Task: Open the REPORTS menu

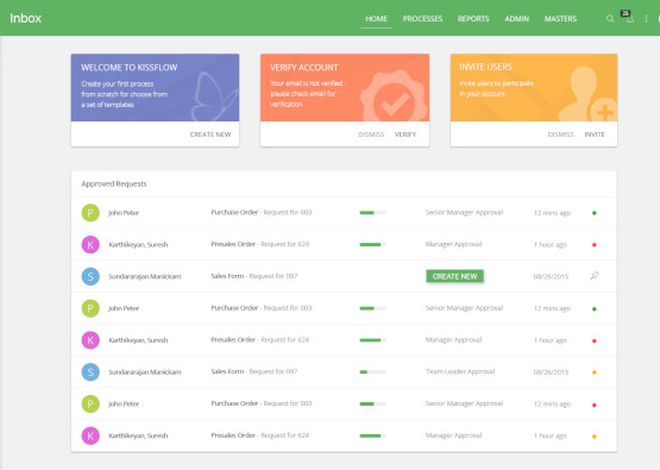Action: [x=473, y=19]
